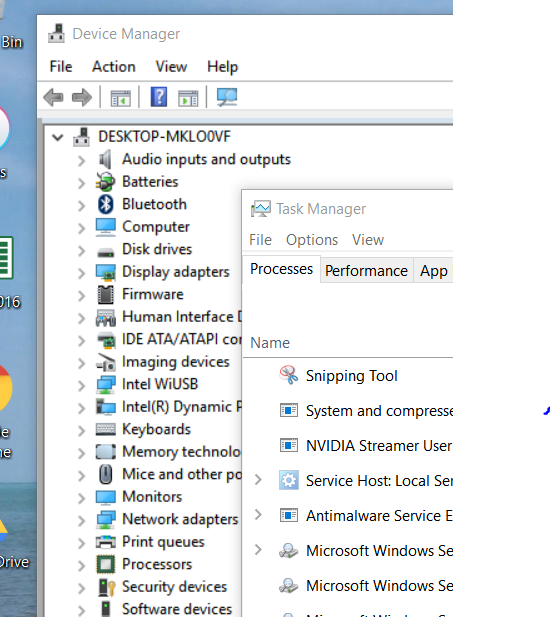The height and width of the screenshot is (617, 550).
Task: Select the Processes tab in Task Manager
Action: coord(282,269)
